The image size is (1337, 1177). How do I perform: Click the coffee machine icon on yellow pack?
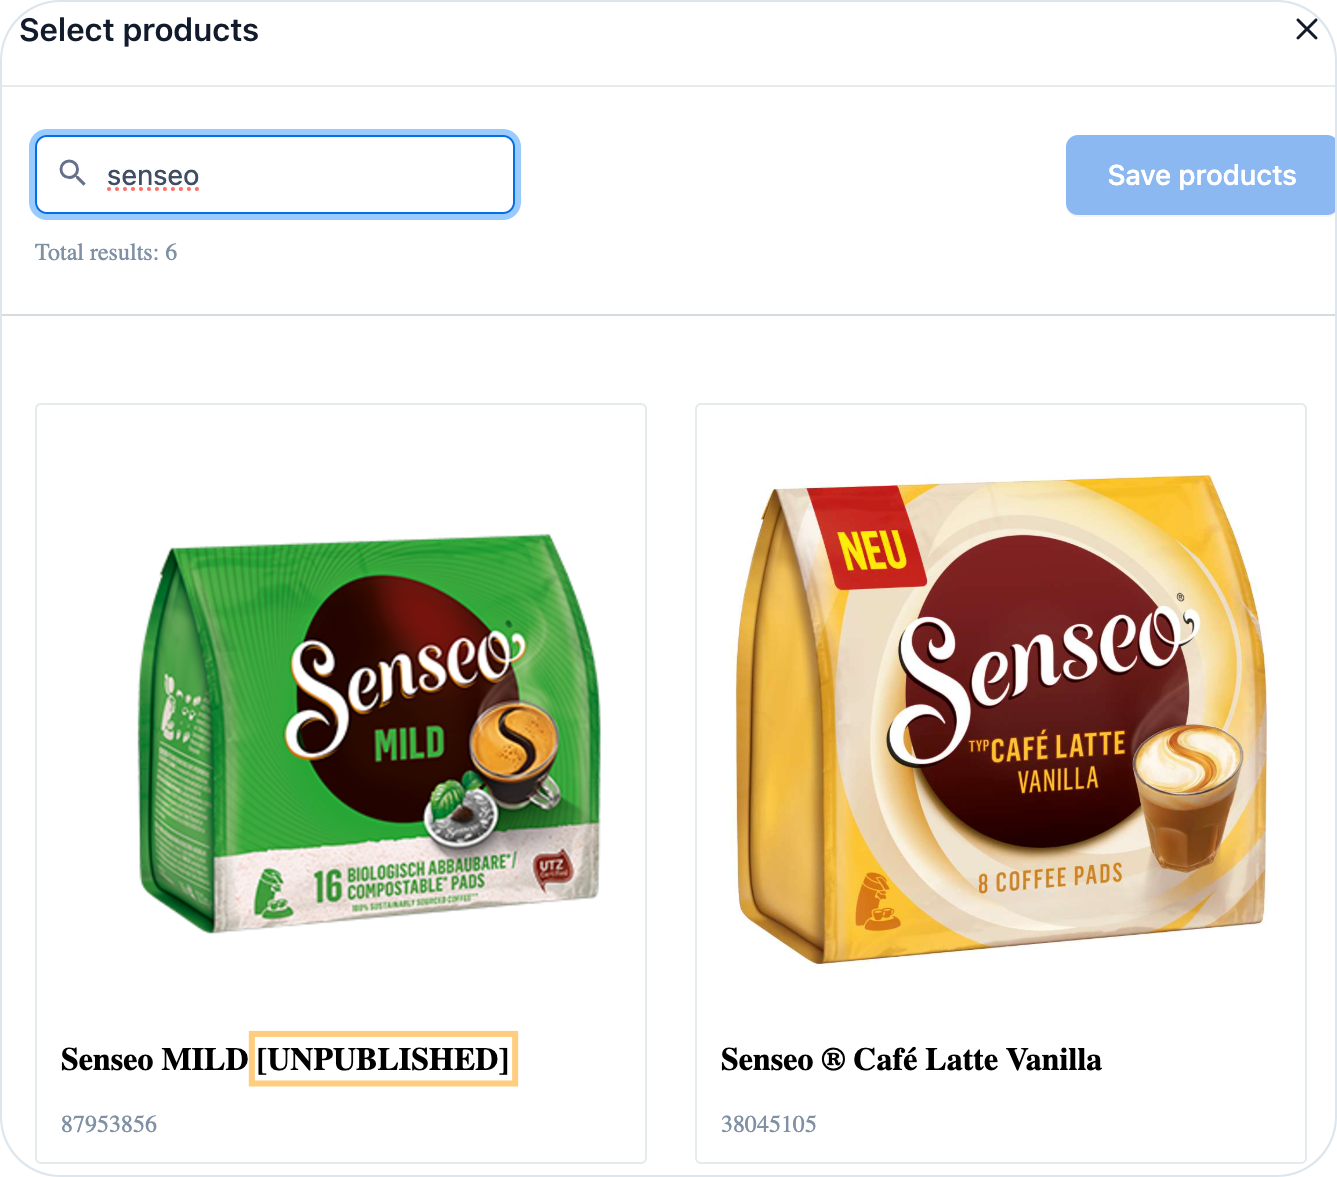click(875, 901)
